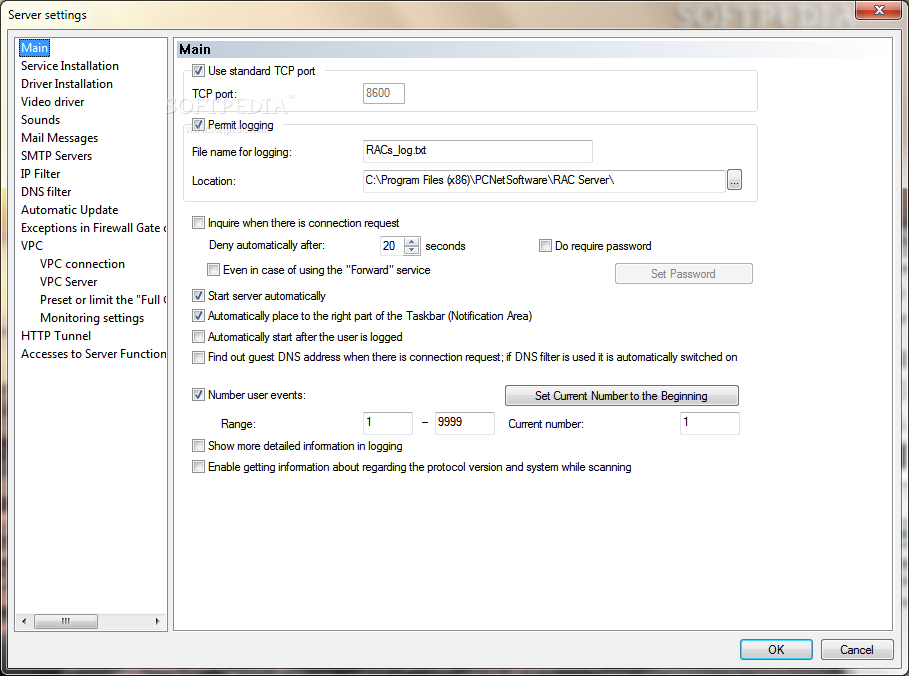Confirm settings with OK button
This screenshot has height=676, width=909.
(x=776, y=649)
